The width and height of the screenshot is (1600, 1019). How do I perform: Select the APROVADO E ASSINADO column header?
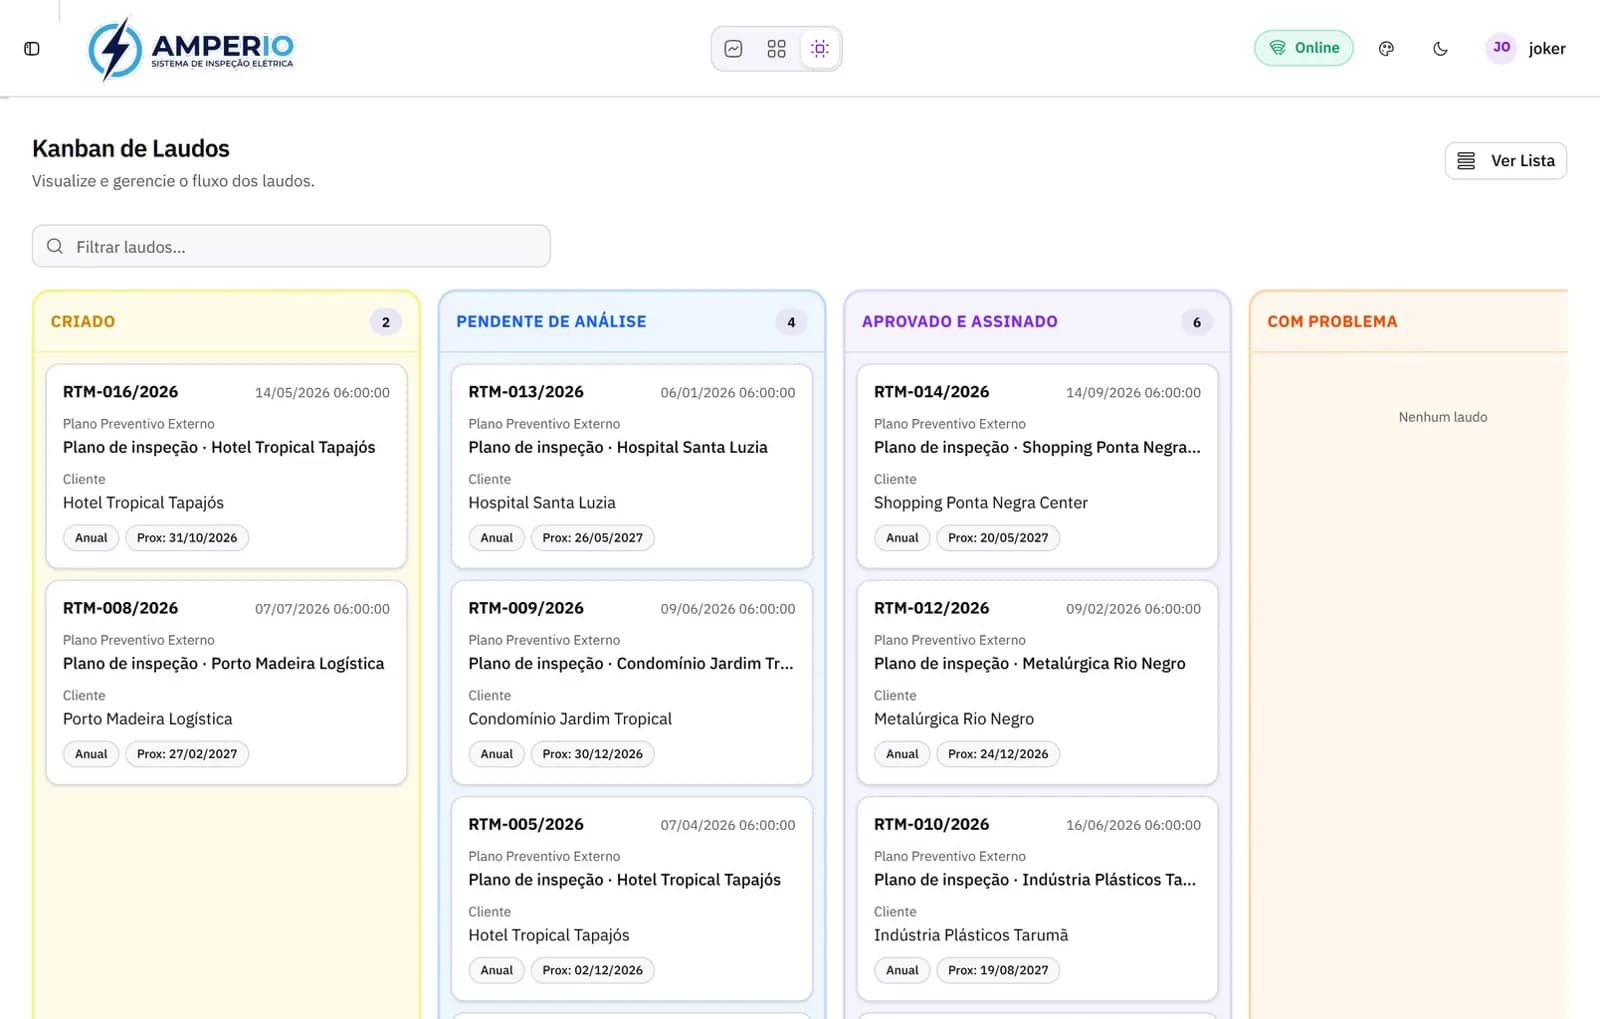point(960,321)
